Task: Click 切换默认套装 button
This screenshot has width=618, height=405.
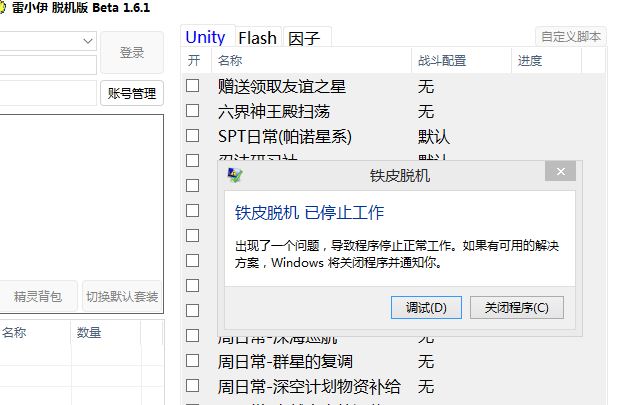Action: [122, 297]
